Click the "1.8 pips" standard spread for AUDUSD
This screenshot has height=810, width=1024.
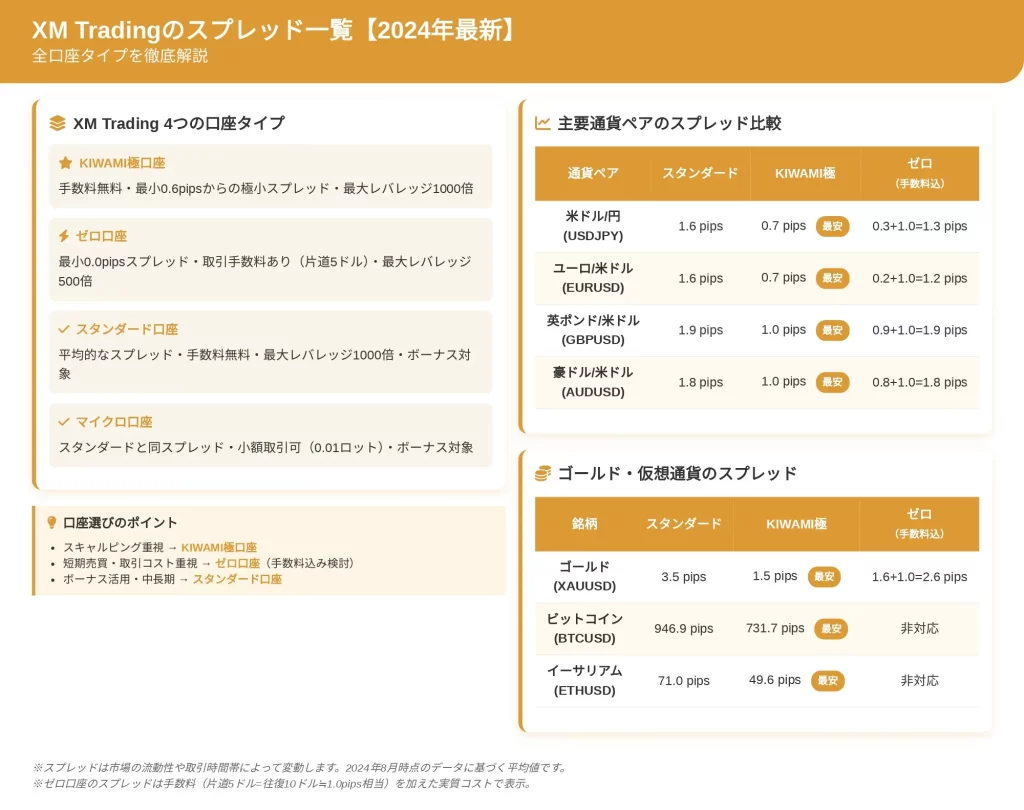[x=701, y=382]
